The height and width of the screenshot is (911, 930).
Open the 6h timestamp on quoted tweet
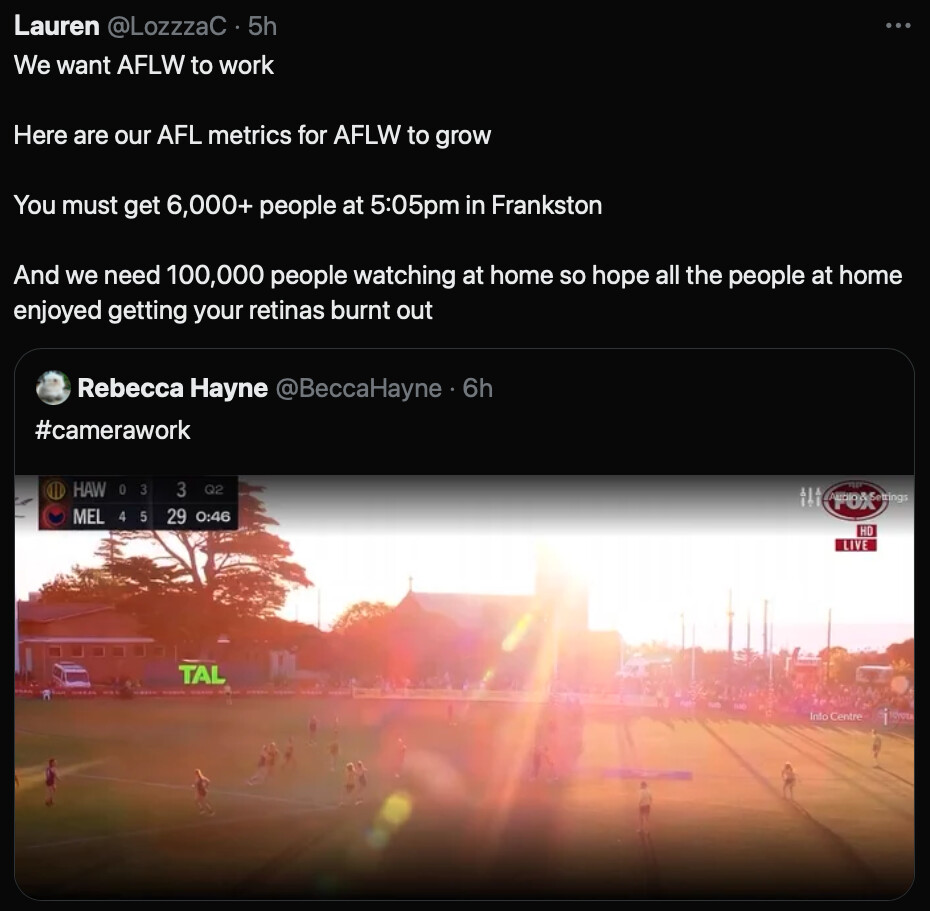pyautogui.click(x=477, y=388)
